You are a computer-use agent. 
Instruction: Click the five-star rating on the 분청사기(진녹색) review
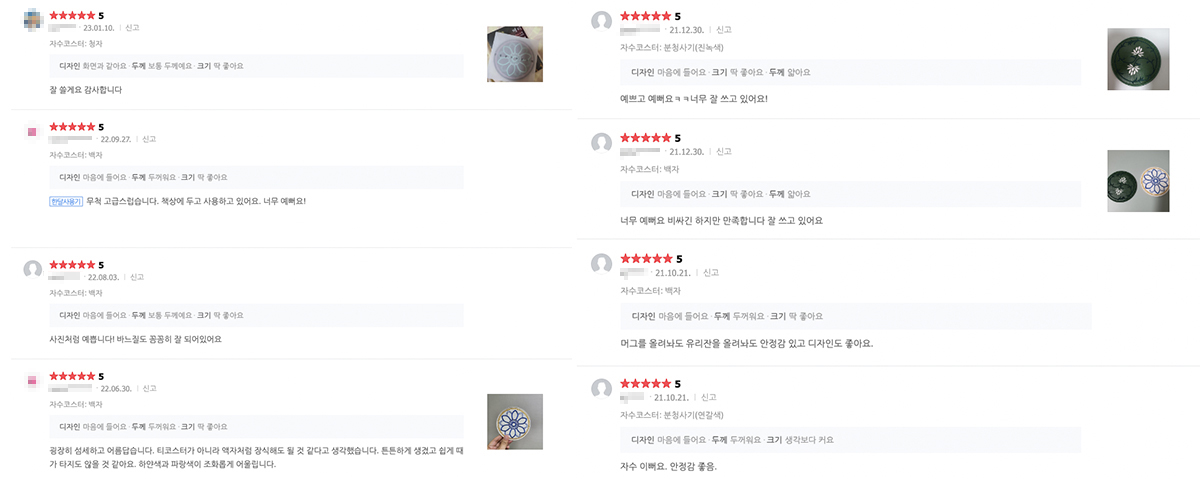pos(645,16)
